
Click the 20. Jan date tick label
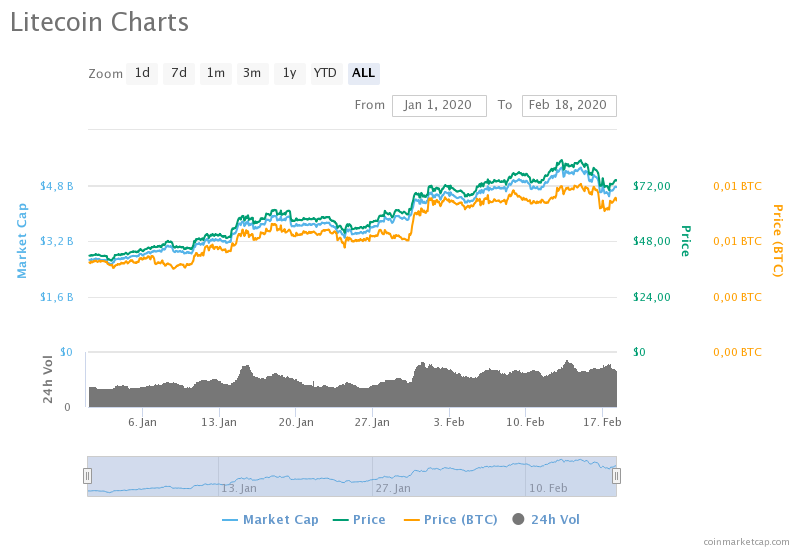click(x=296, y=422)
